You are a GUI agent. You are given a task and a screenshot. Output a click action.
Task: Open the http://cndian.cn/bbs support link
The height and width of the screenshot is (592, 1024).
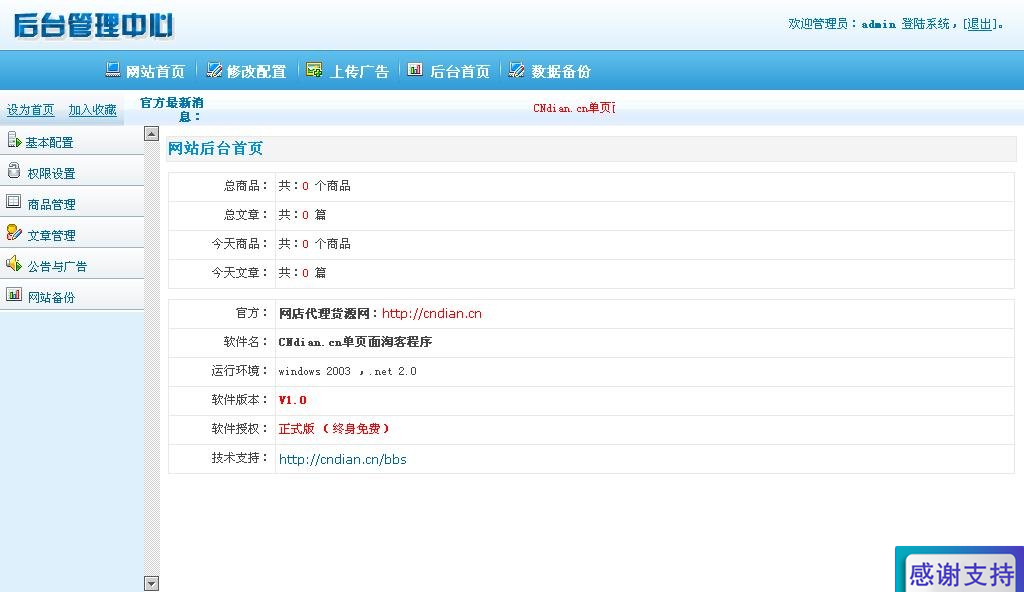coord(343,459)
